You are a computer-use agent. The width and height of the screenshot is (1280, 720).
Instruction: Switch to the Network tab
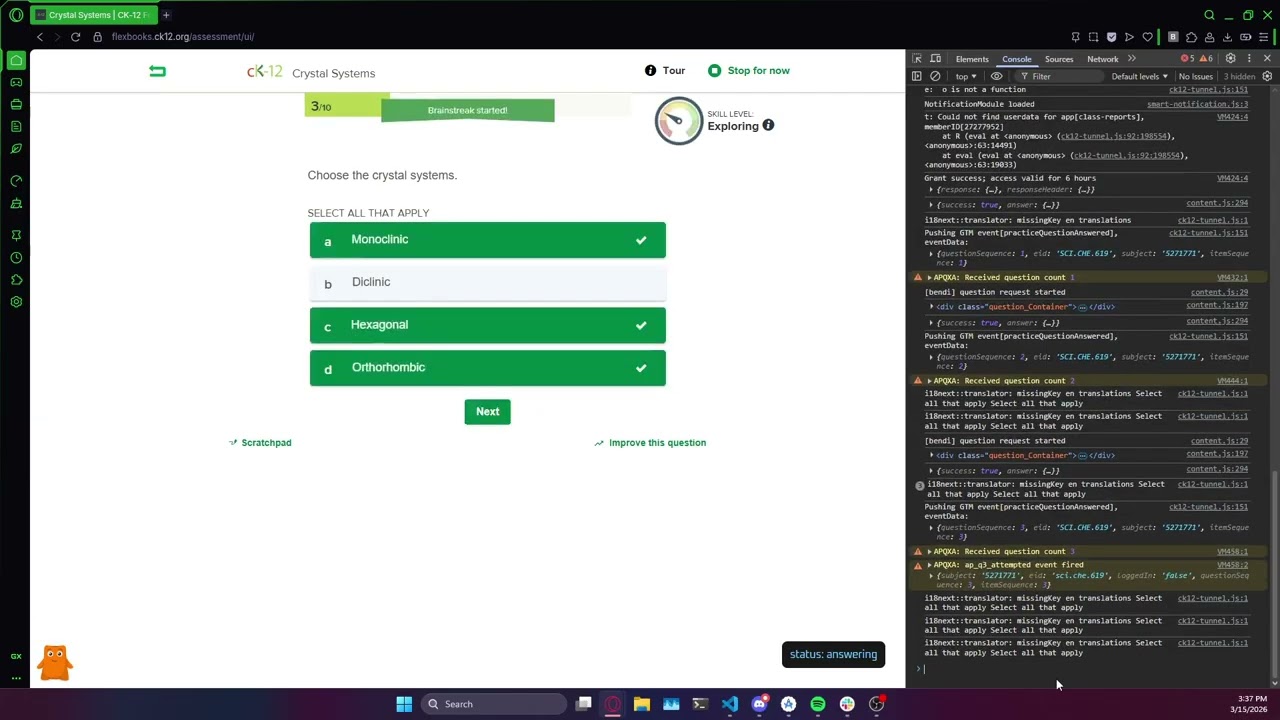[1103, 59]
